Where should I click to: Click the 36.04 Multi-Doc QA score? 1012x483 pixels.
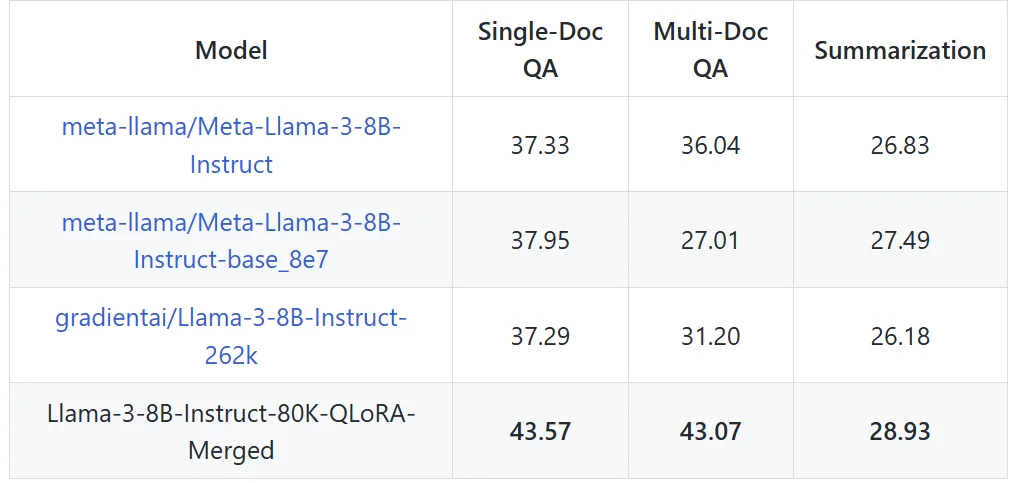pos(711,145)
